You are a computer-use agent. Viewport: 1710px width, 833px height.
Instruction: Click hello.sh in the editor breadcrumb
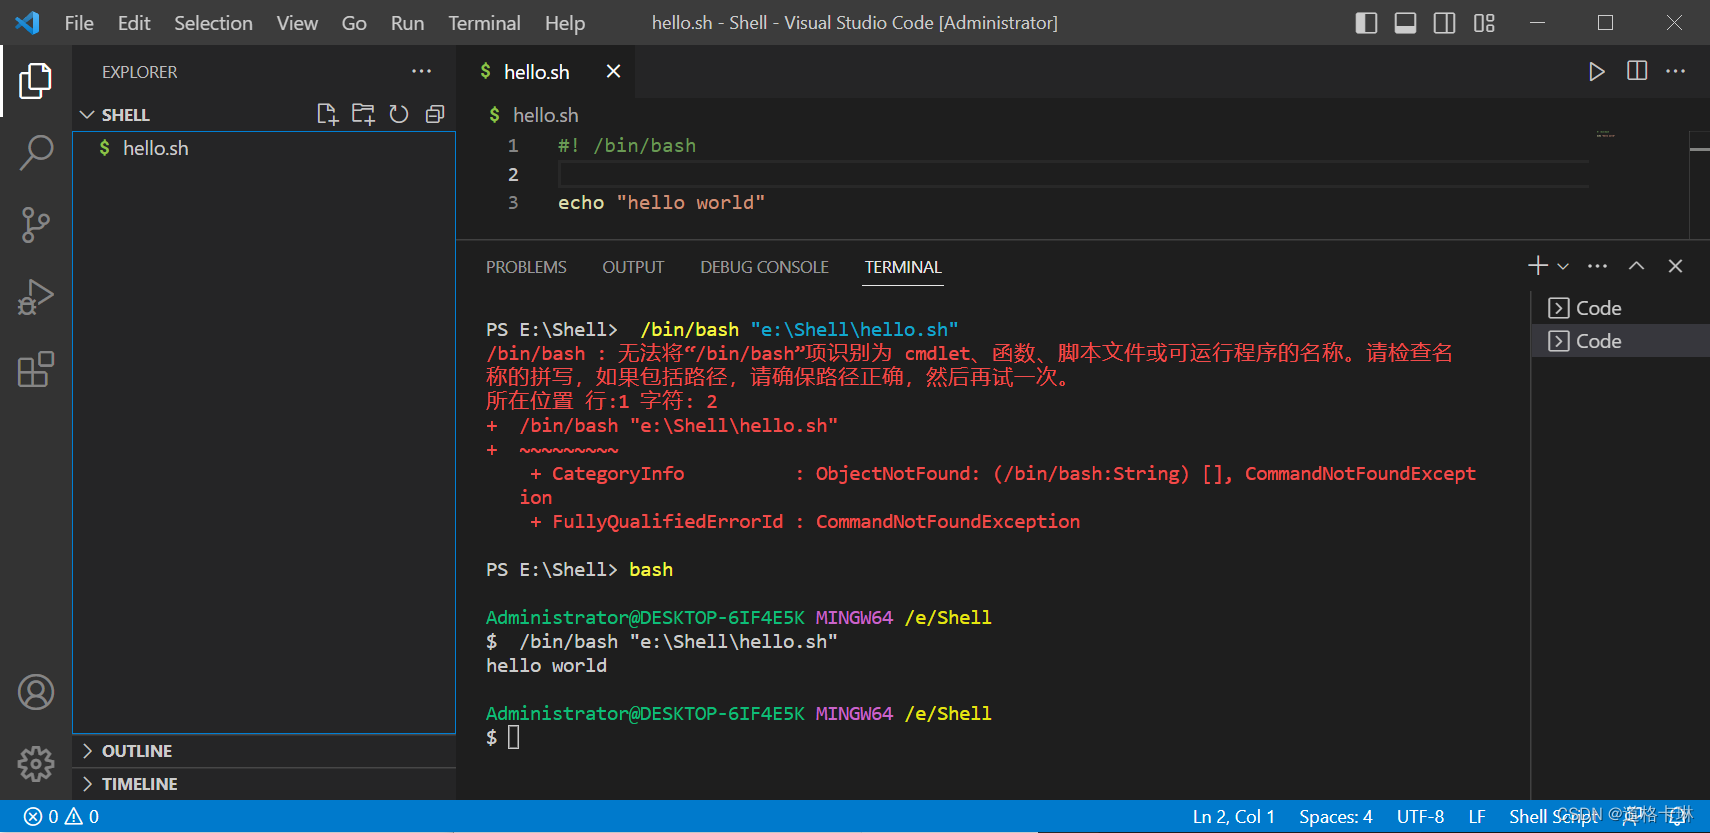544,115
